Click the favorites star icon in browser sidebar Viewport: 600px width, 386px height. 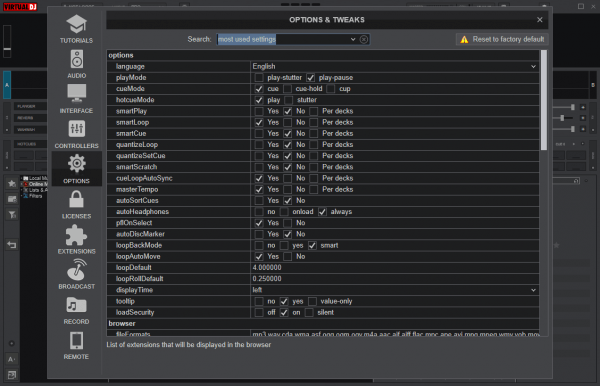(12, 183)
